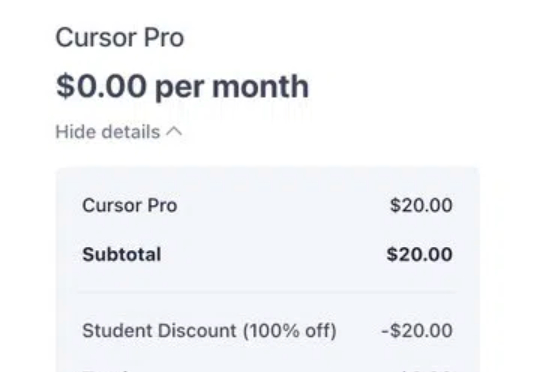Click the word 'Pro' in the top heading
This screenshot has width=540, height=372.
pyautogui.click(x=164, y=38)
